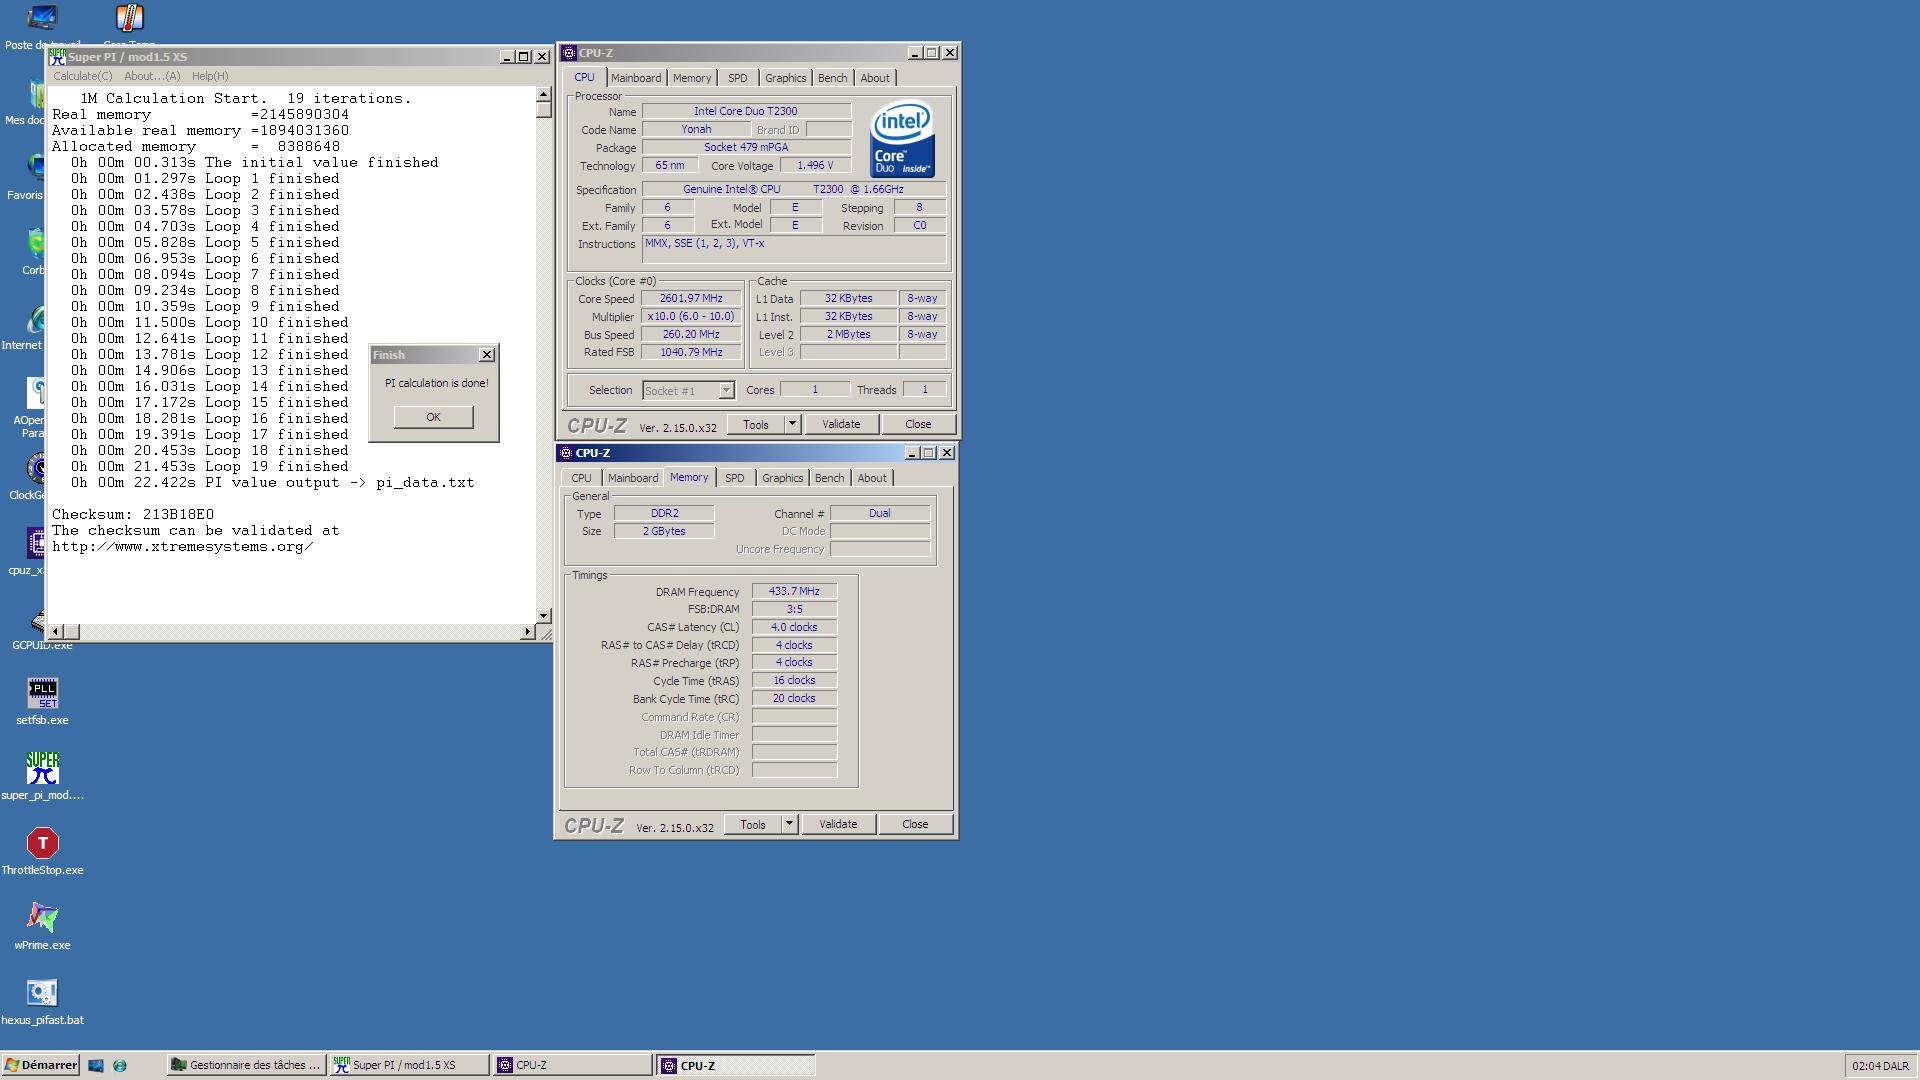Viewport: 1920px width, 1080px height.
Task: Click OK in the Finish dialog
Action: [433, 417]
